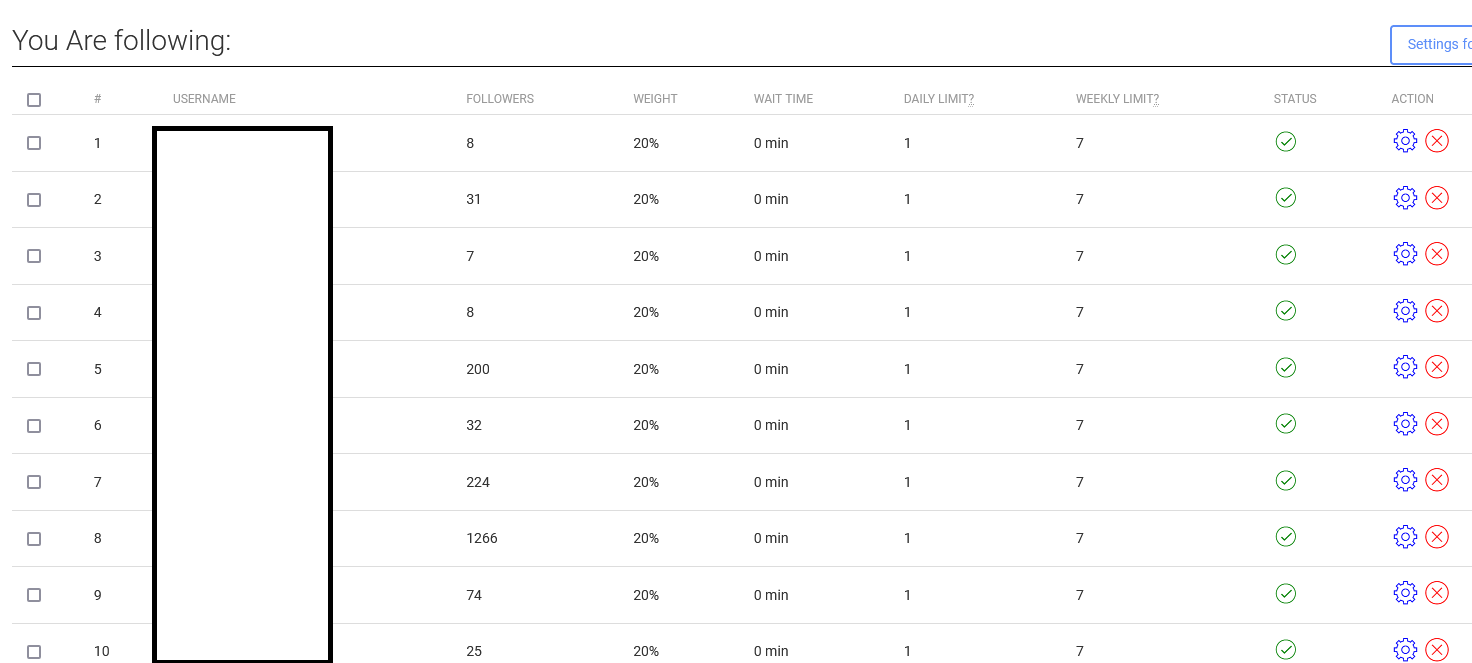1472x663 pixels.
Task: Tick the checkbox for row 9
Action: tap(34, 595)
